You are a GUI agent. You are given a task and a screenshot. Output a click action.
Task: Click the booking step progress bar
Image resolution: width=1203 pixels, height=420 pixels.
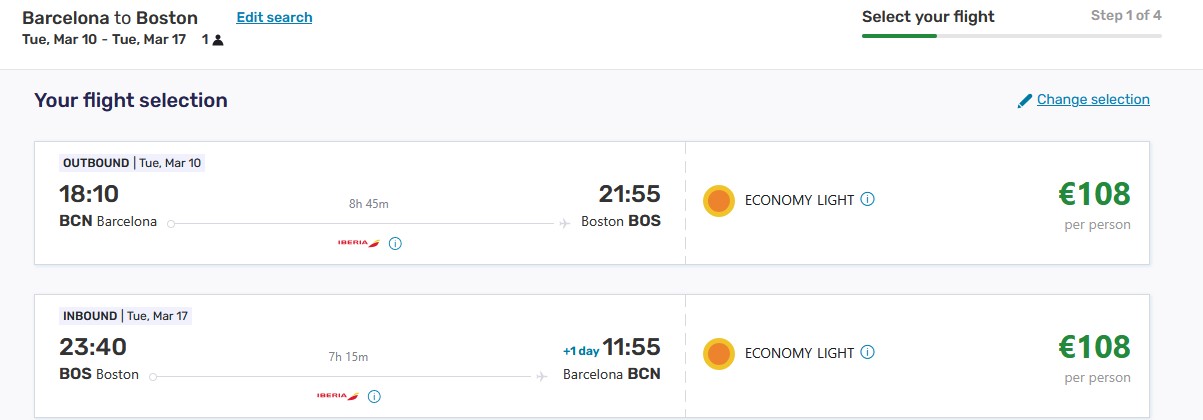click(x=1012, y=36)
